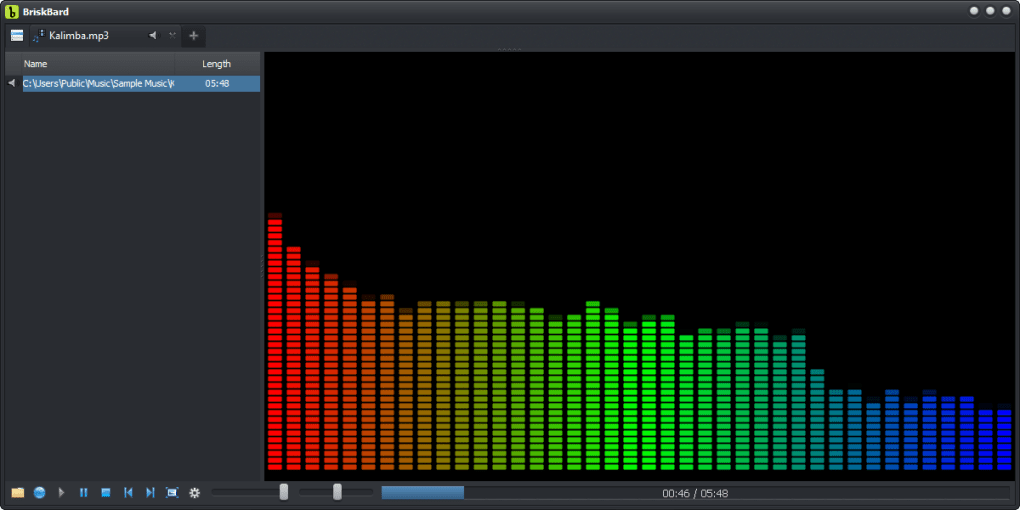Switch to the Kalimba.mp3 tab
The image size is (1020, 510).
80,36
